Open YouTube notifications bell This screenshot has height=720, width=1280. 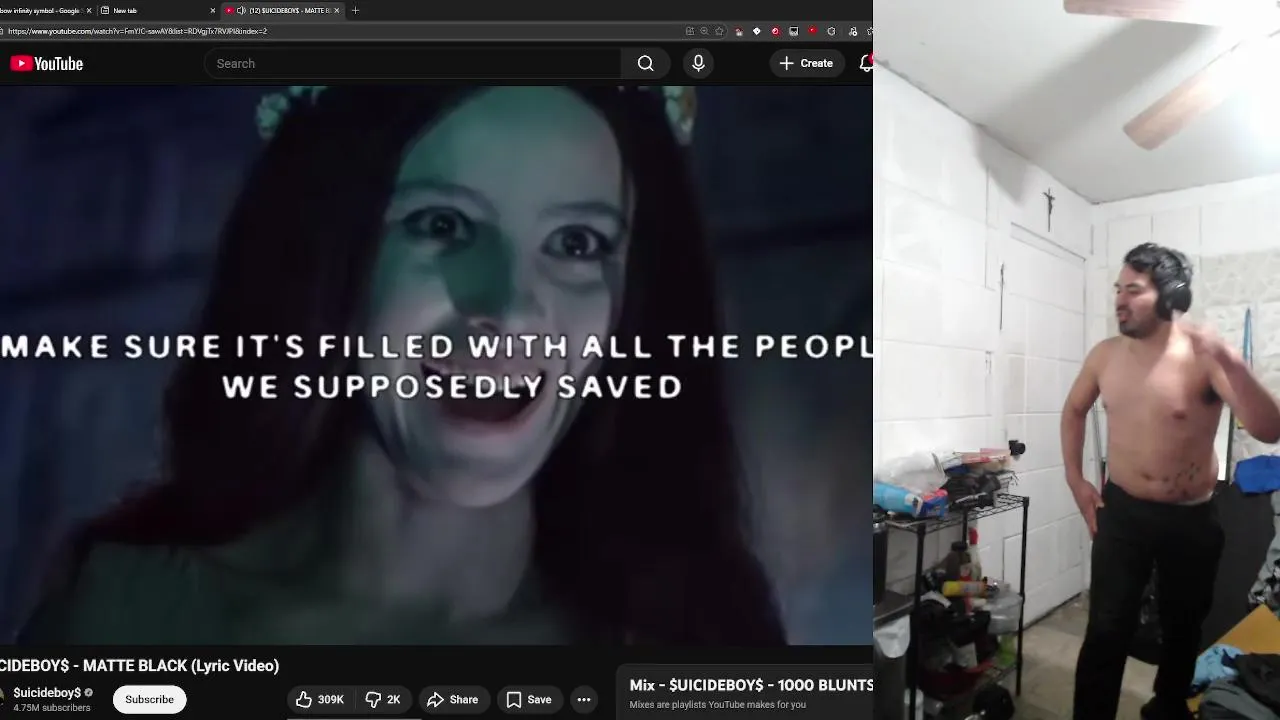(x=866, y=63)
